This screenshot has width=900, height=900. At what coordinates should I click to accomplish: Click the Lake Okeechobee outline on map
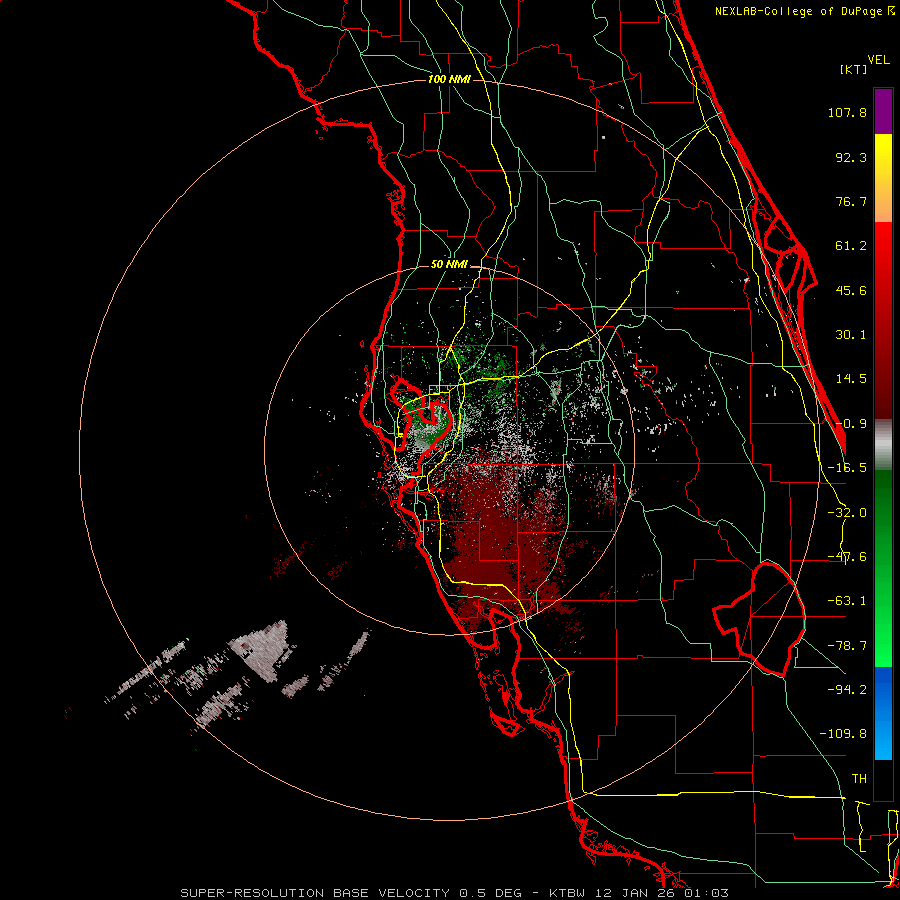(x=759, y=619)
